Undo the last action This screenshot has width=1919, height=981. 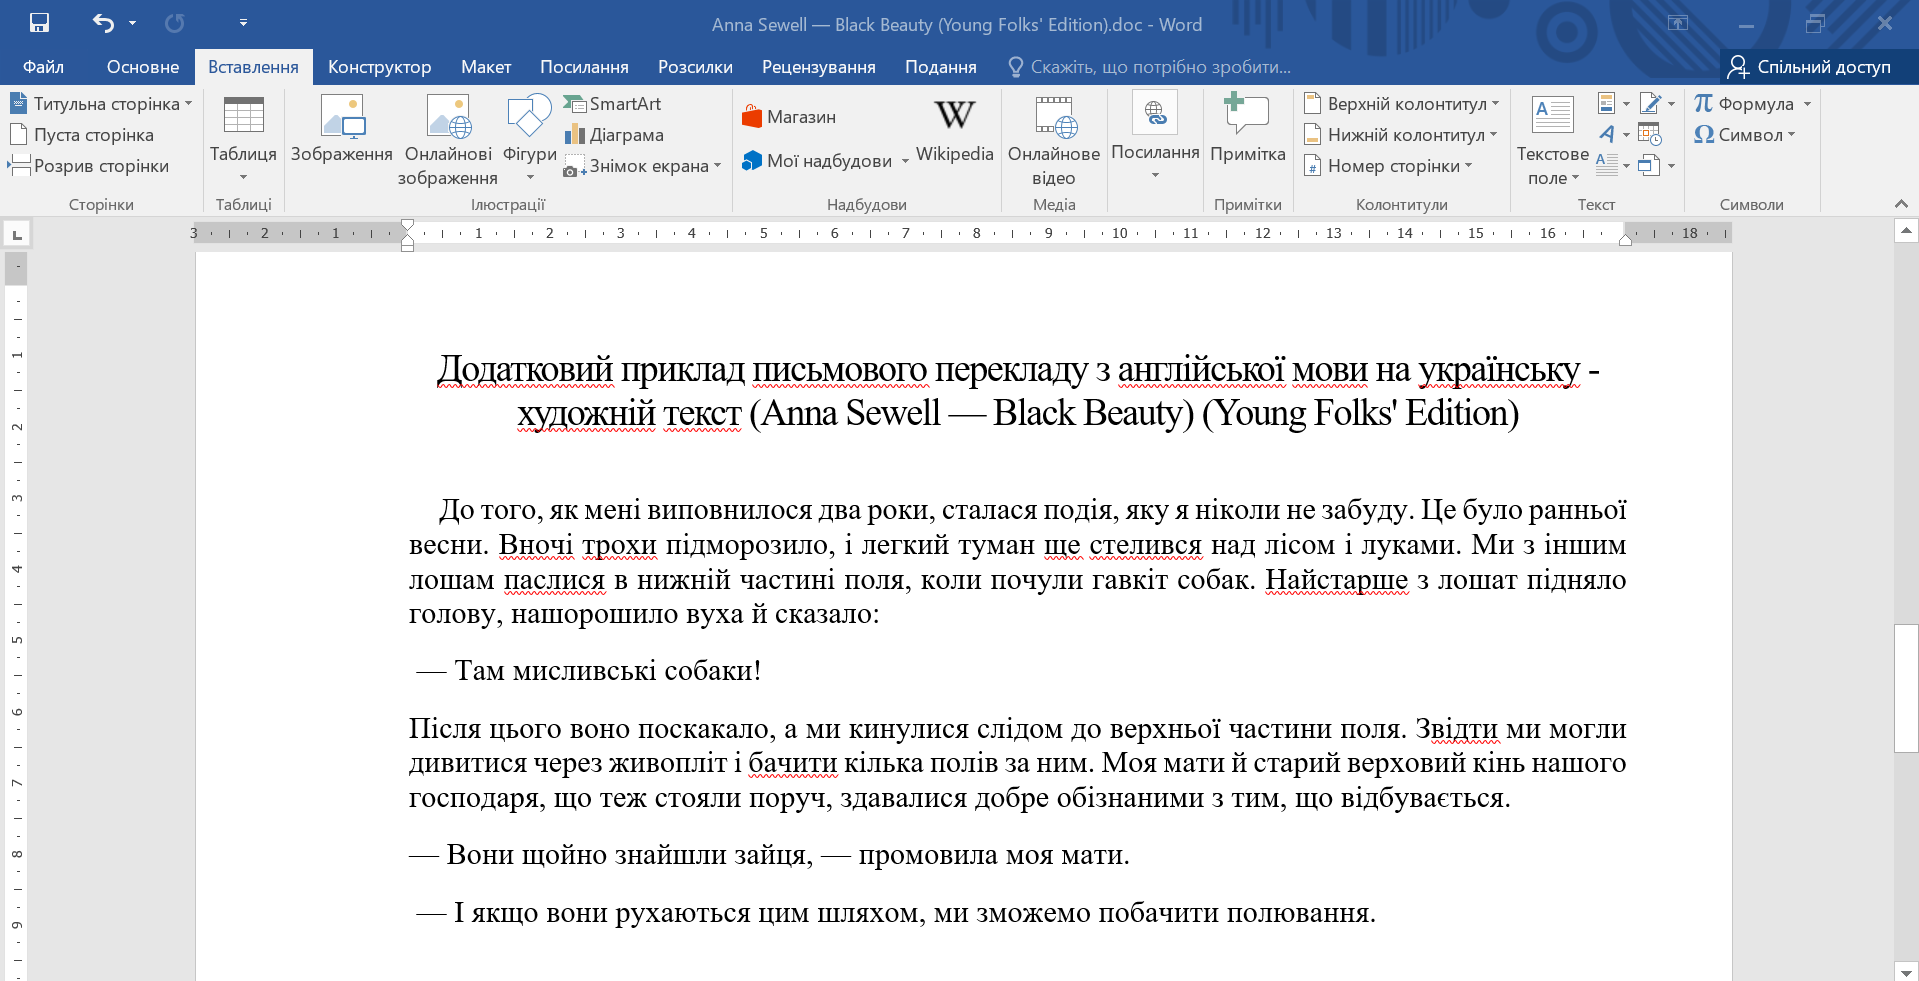(x=103, y=23)
